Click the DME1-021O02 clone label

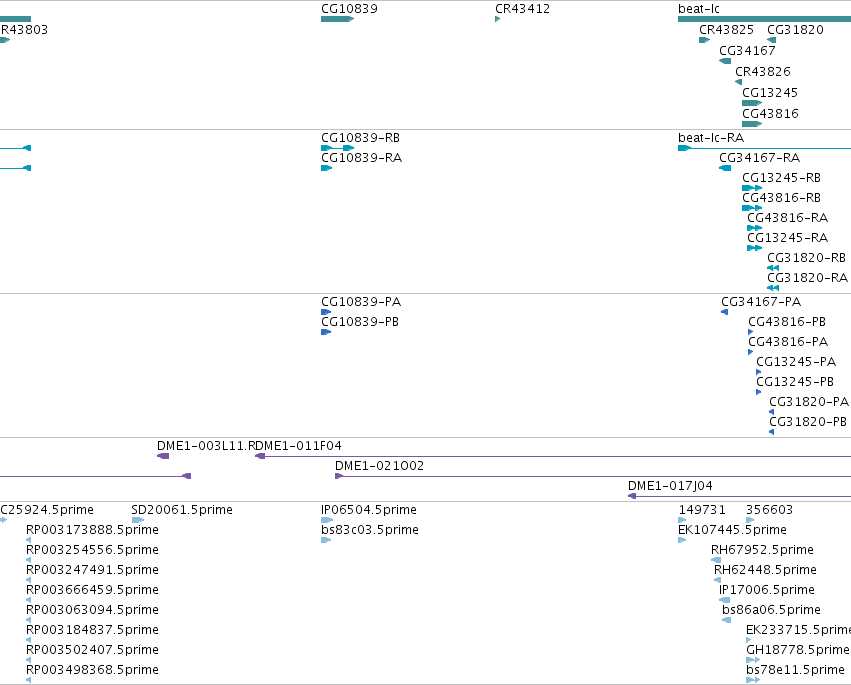379,466
